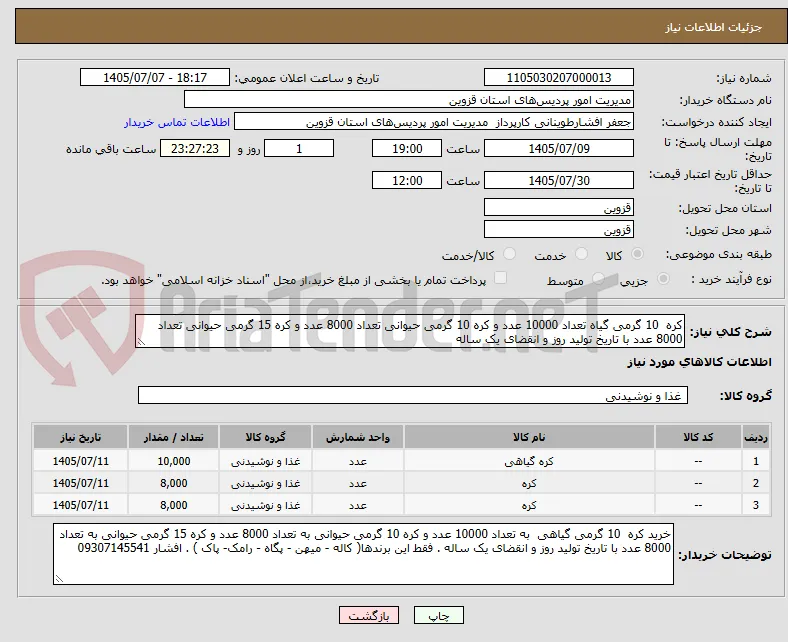Click the remaining time field 23:27:23

[x=195, y=148]
